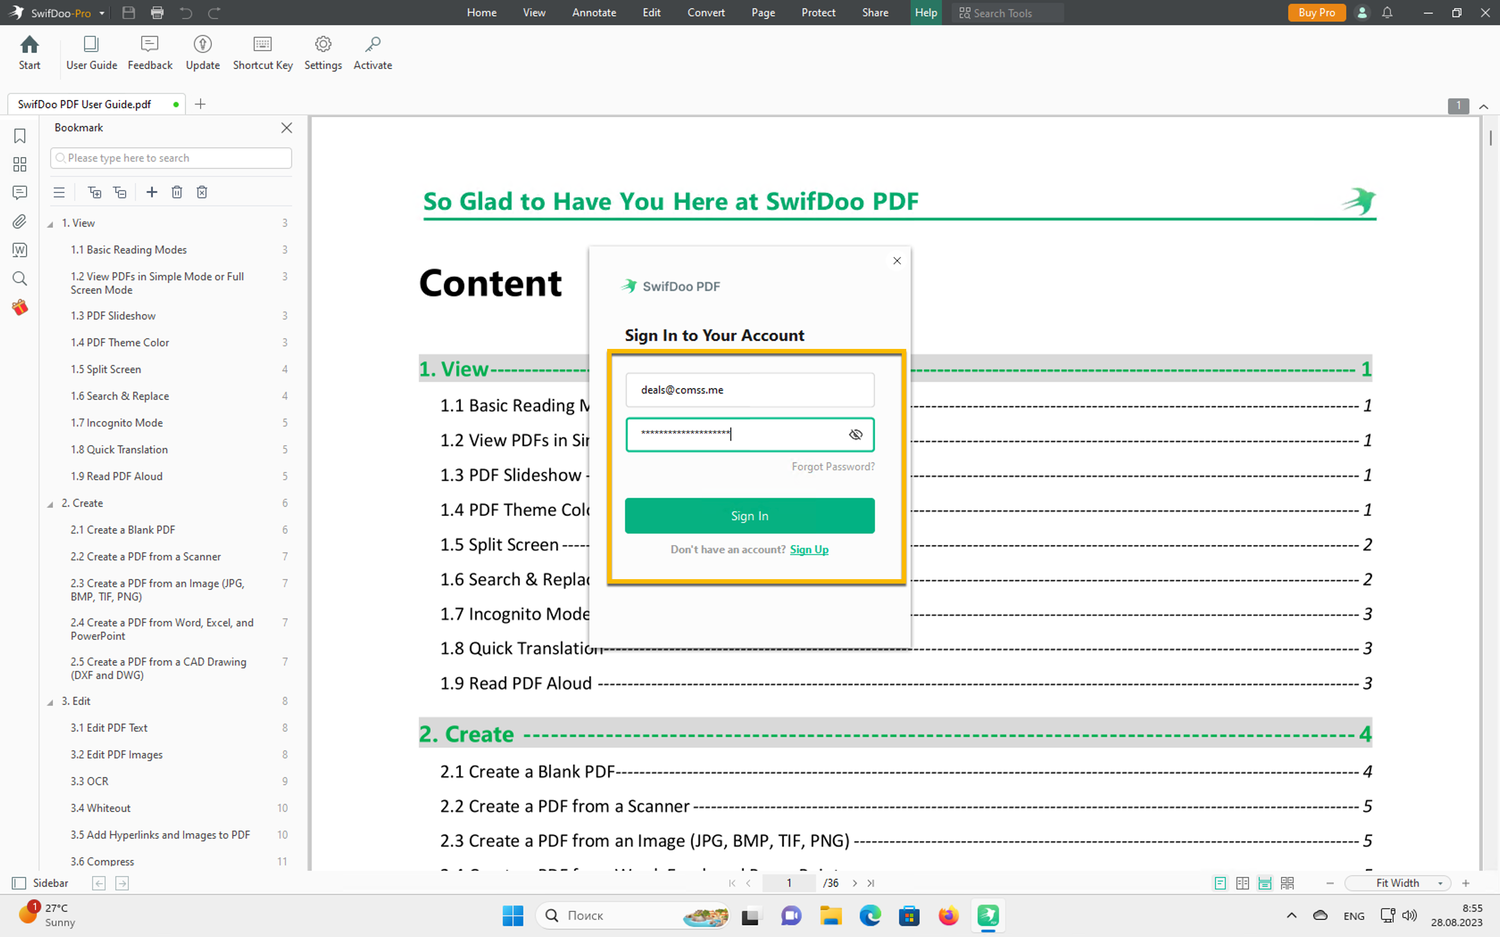Delete all bookmarks with the crossed trash icon
The height and width of the screenshot is (937, 1500).
point(202,192)
